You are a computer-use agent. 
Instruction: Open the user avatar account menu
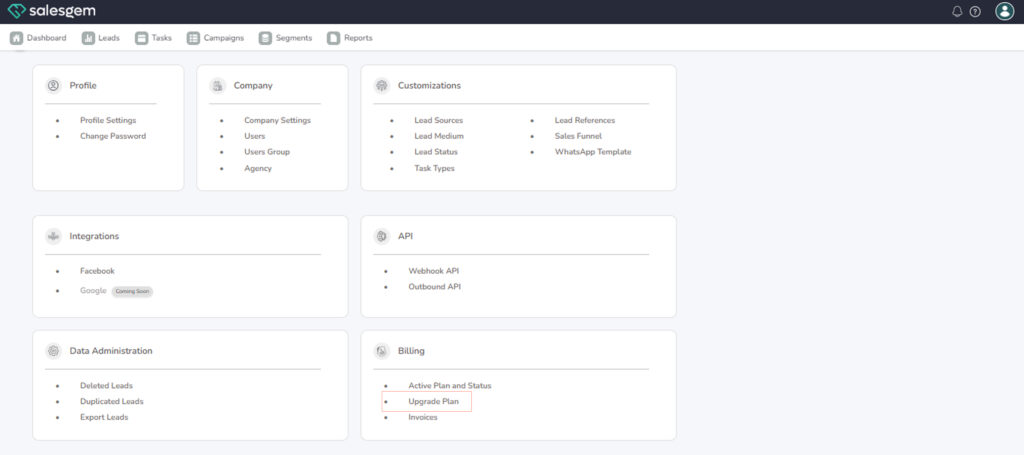point(1004,12)
